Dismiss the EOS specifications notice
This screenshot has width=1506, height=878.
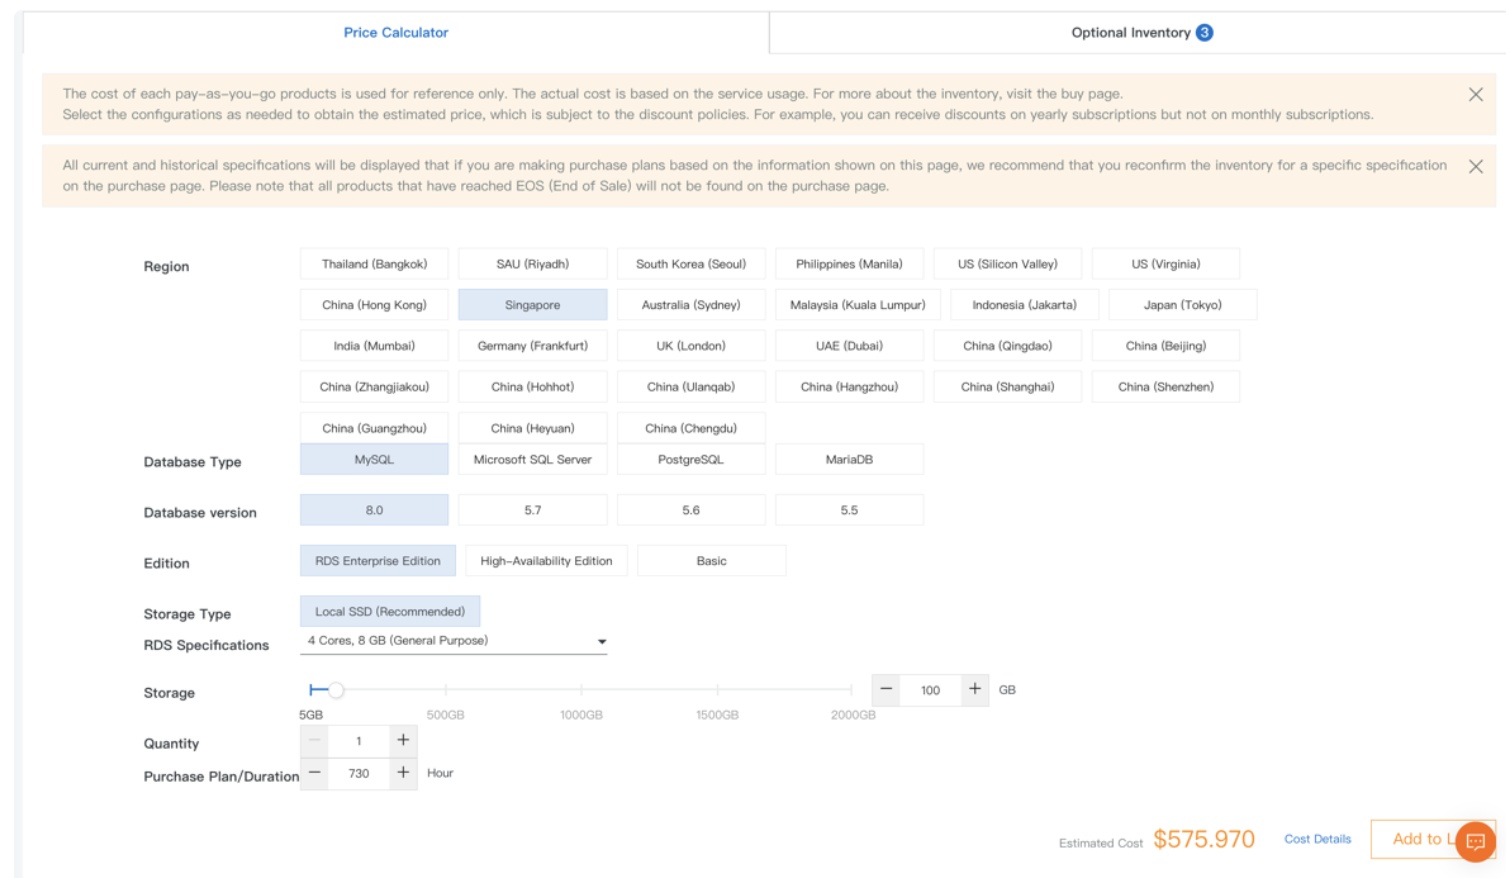coord(1475,164)
